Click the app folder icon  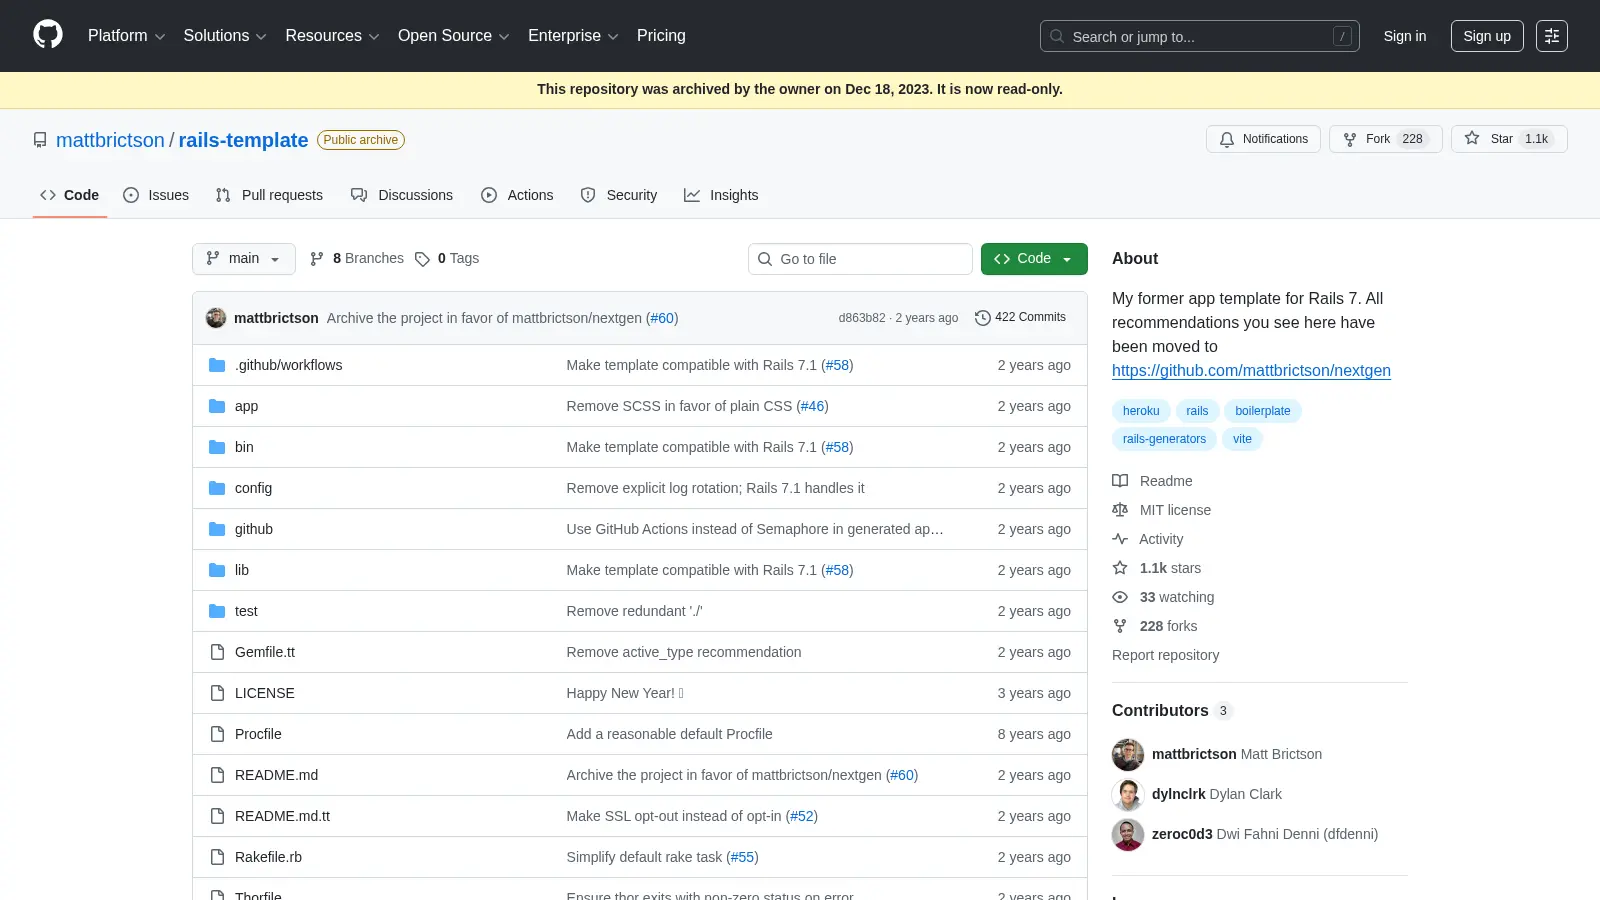click(x=217, y=406)
